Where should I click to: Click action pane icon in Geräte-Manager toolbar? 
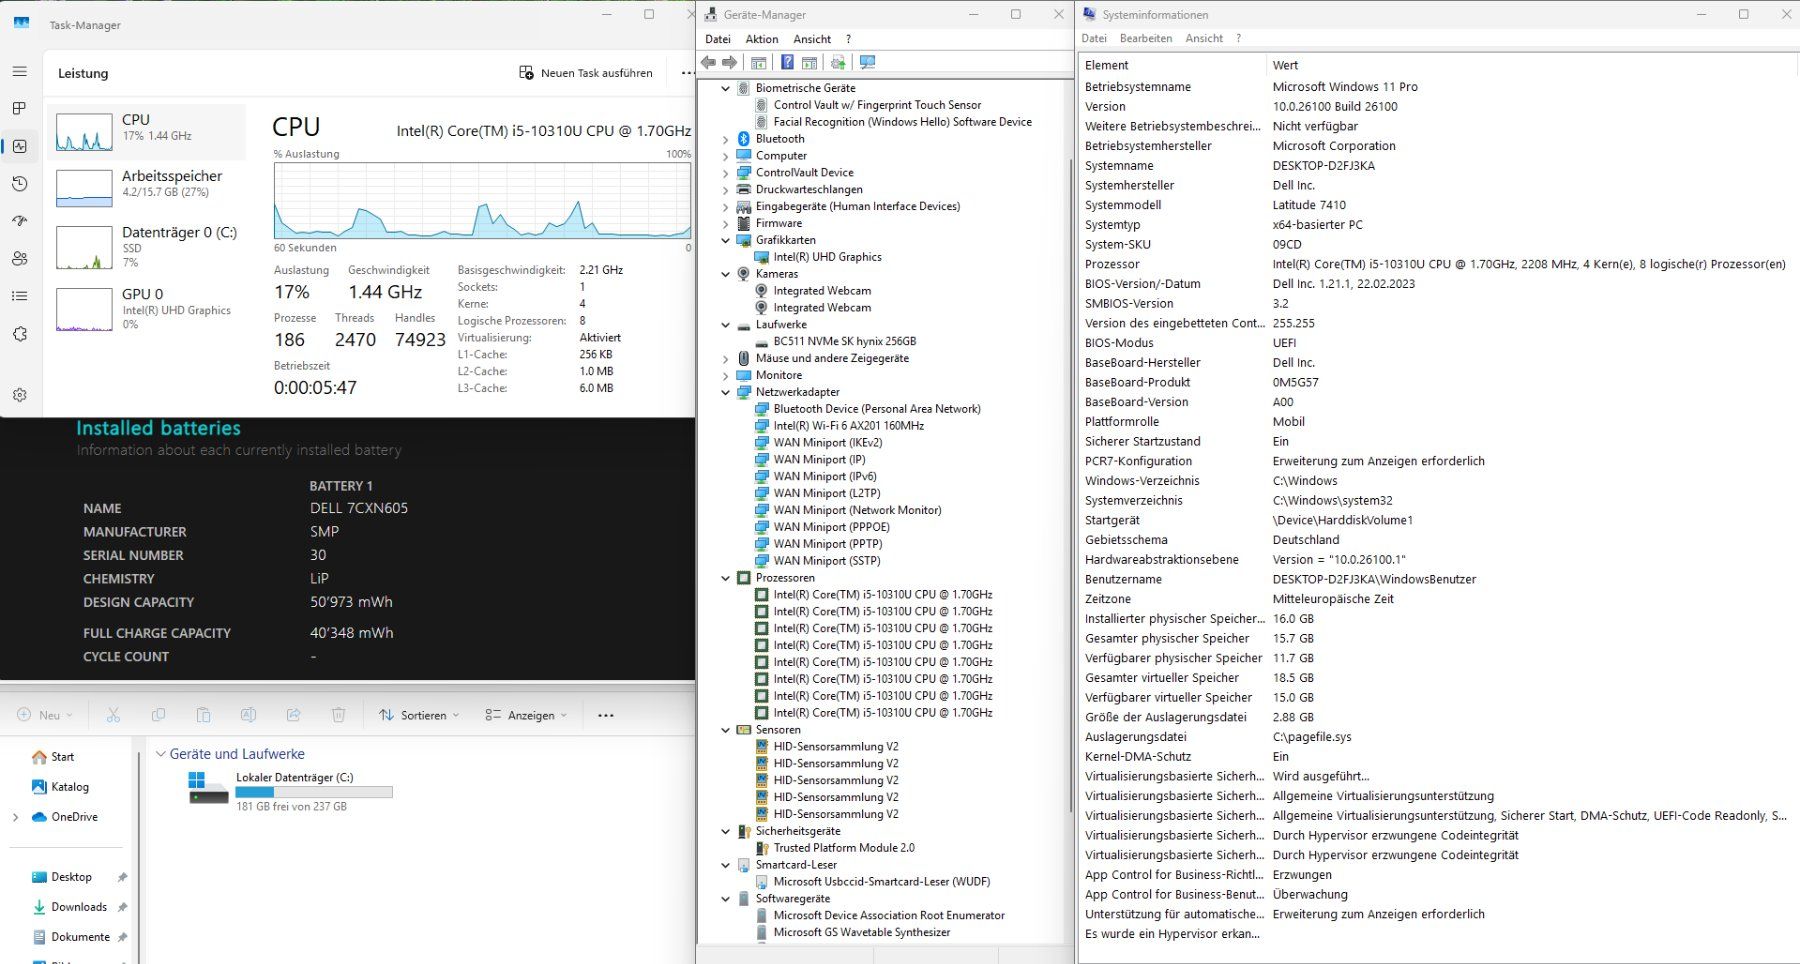(809, 62)
